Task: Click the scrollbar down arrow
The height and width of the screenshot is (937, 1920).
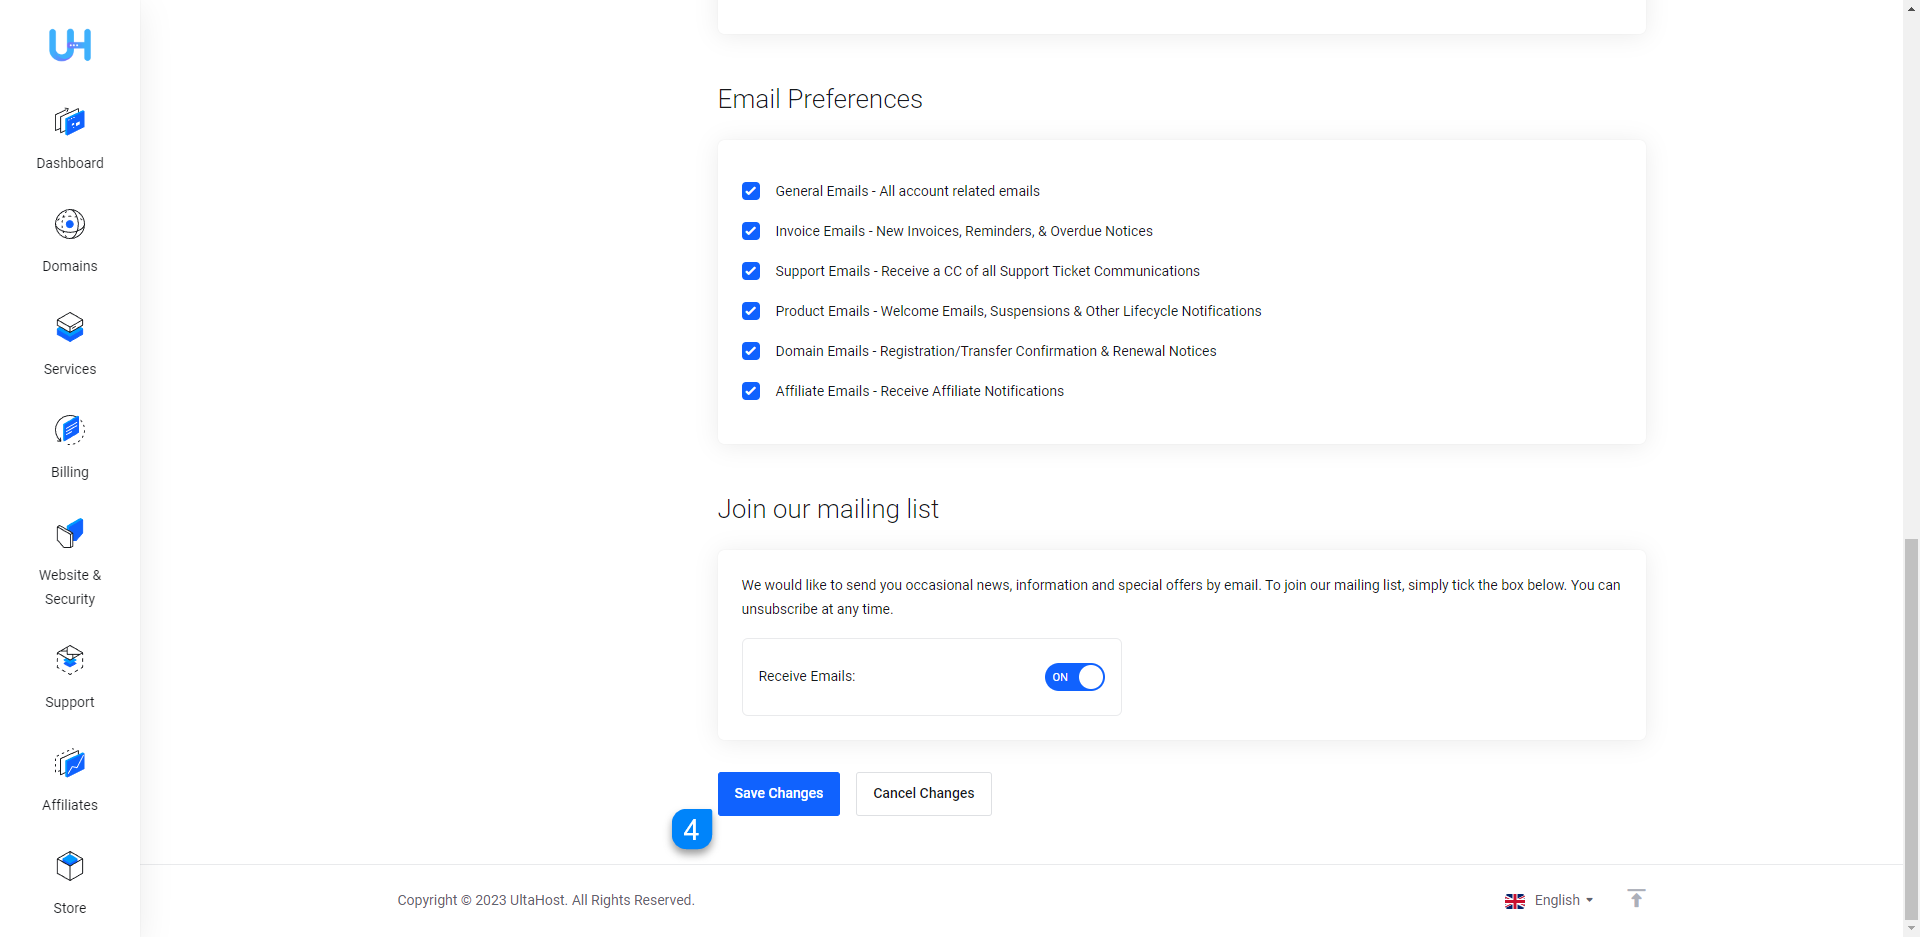Action: coord(1911,929)
